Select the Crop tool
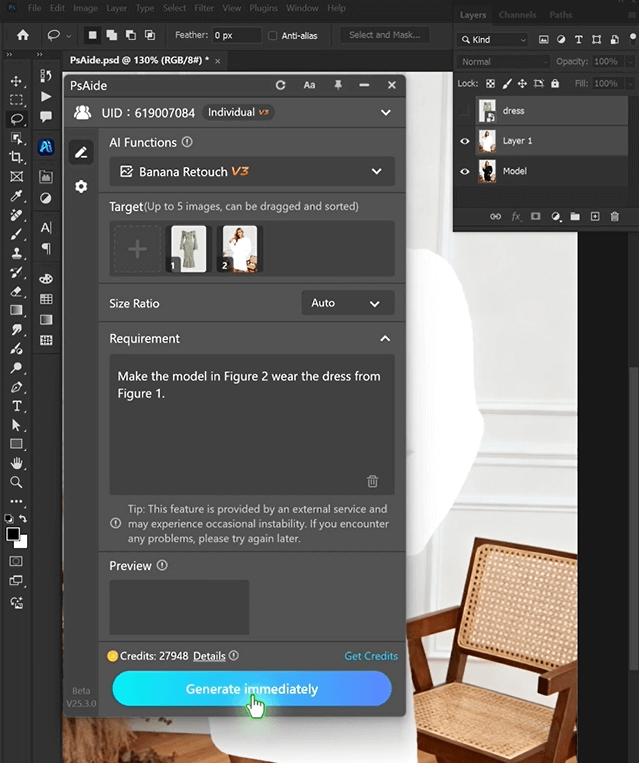 pos(16,157)
